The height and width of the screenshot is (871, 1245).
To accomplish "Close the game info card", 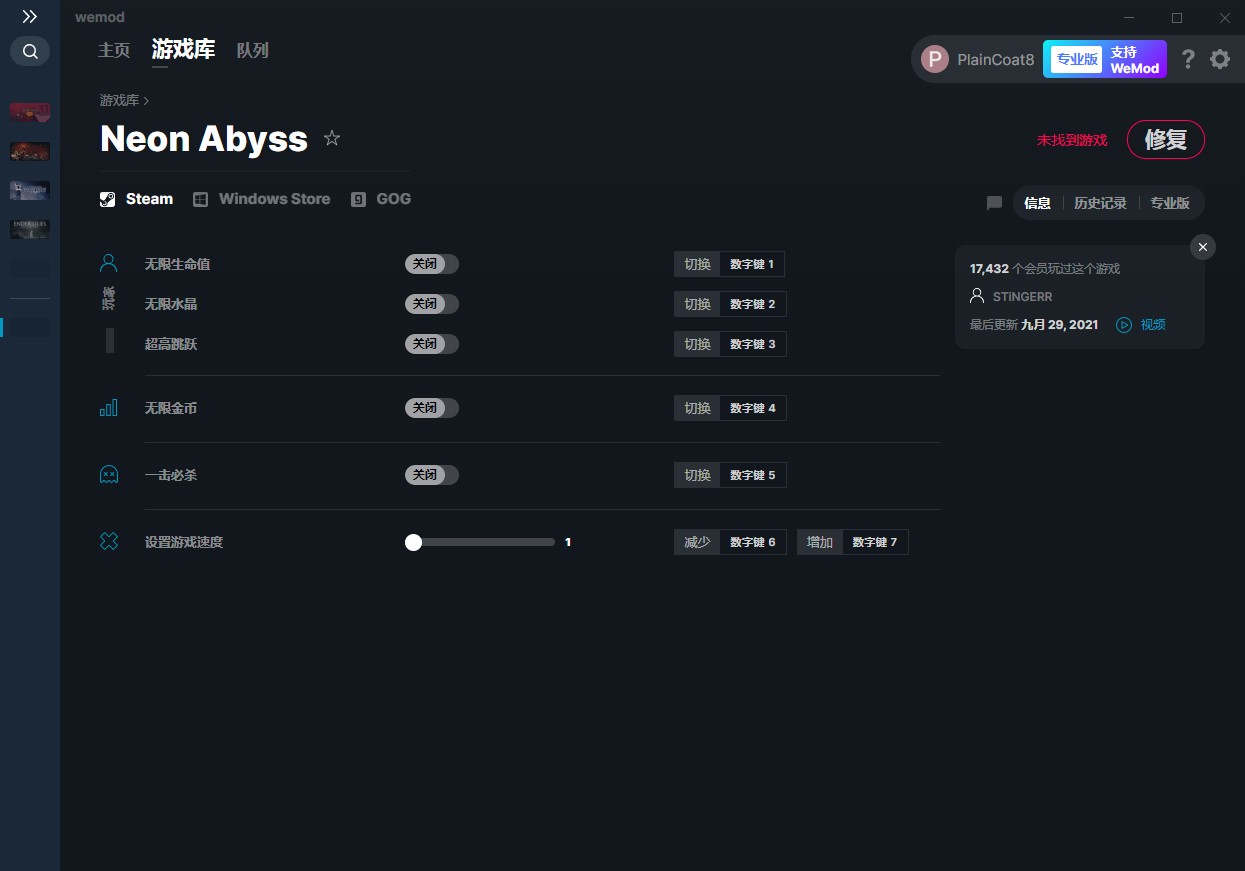I will [1203, 247].
